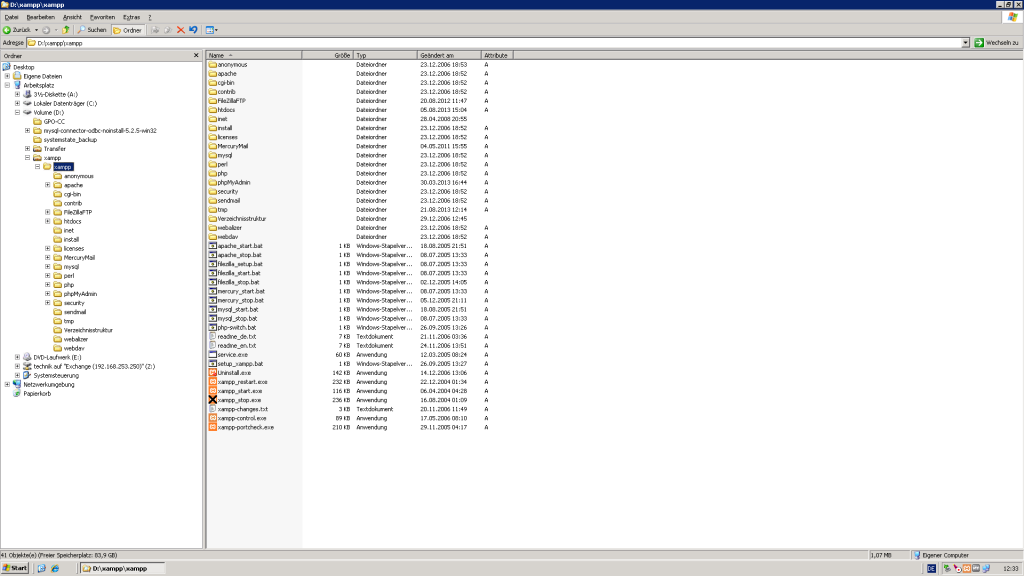
Task: Go back with the Zurück button
Action: tap(17, 30)
